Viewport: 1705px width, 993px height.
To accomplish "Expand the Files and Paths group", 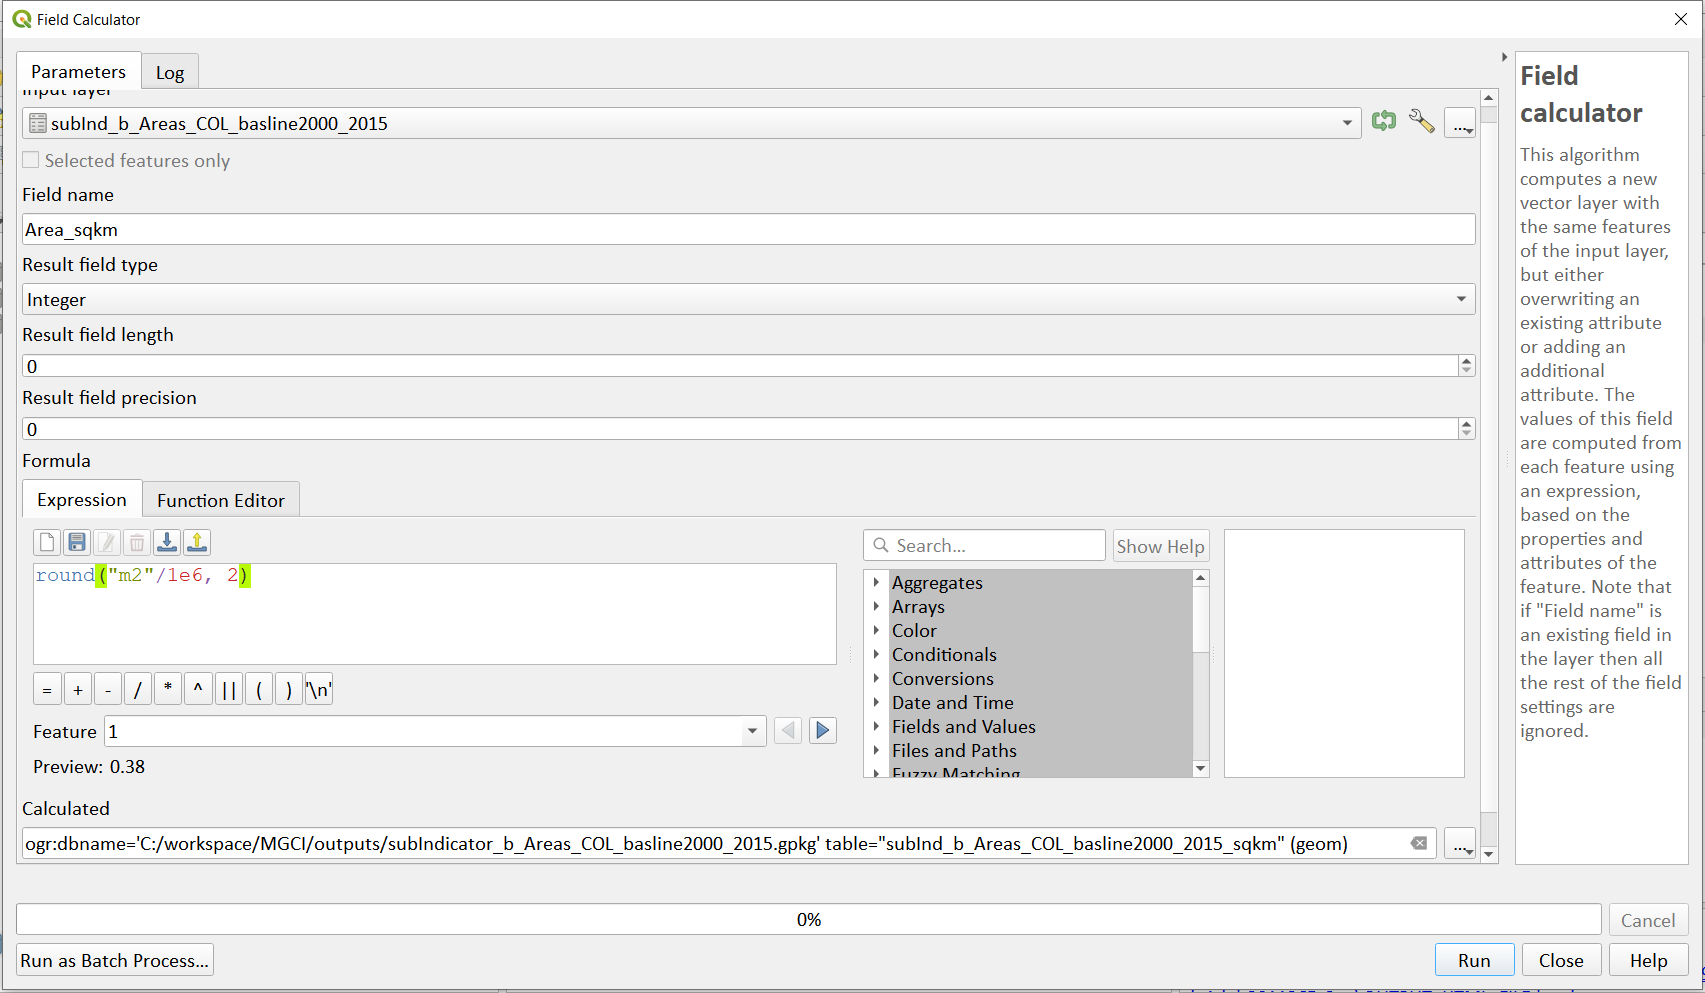I will coord(876,750).
